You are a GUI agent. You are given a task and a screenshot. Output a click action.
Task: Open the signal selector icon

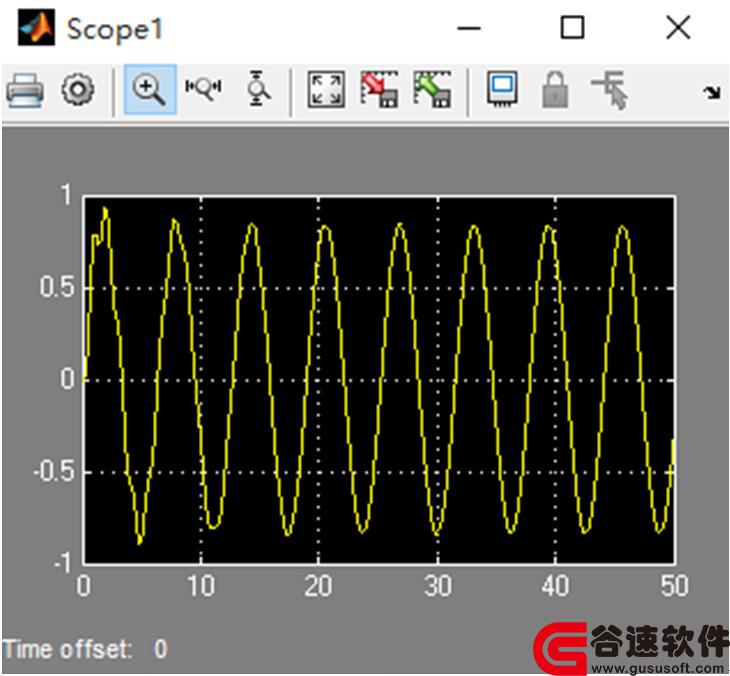610,90
